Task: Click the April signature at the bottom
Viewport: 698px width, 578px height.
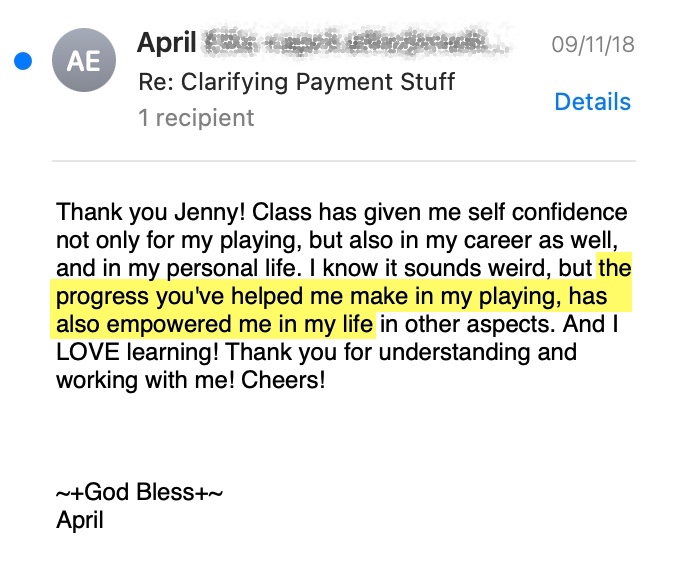Action: click(x=80, y=520)
